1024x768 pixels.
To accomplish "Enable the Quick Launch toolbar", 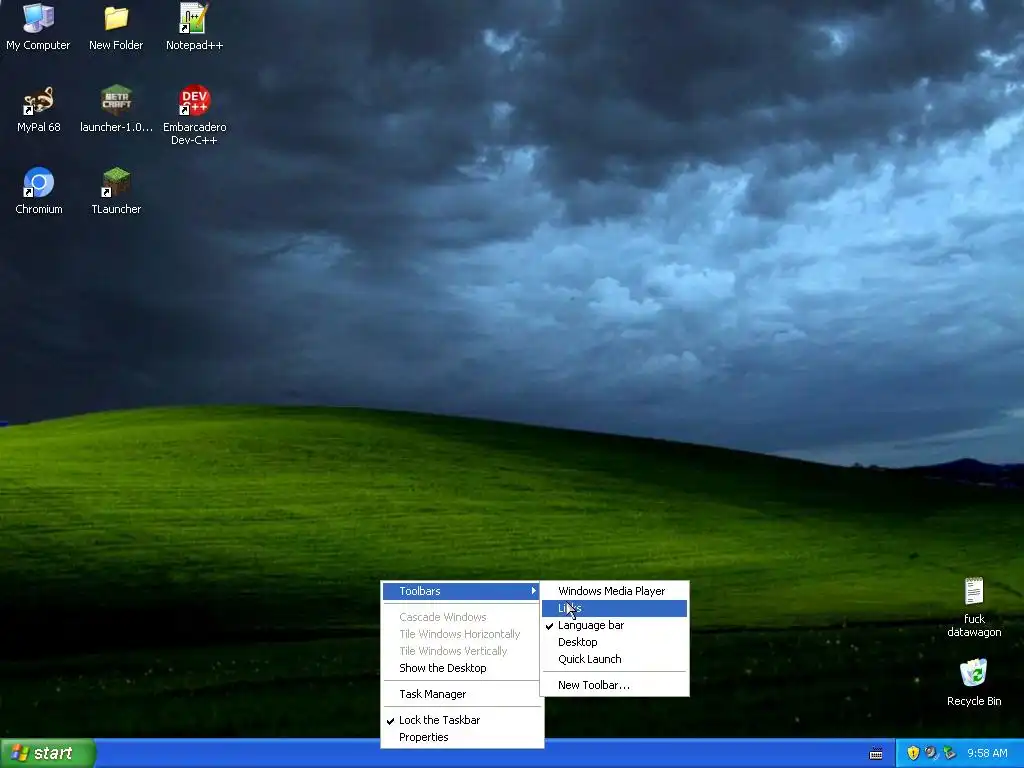I will click(615, 659).
